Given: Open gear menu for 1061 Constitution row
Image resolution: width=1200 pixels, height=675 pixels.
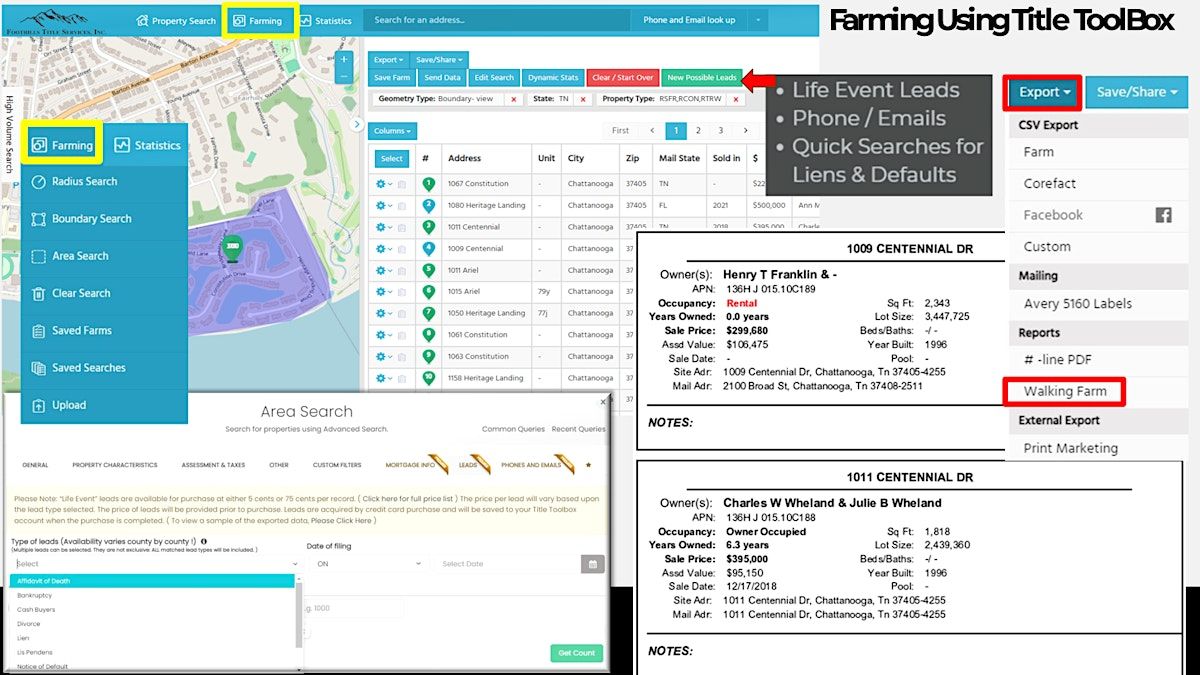Looking at the screenshot, I should tap(384, 335).
